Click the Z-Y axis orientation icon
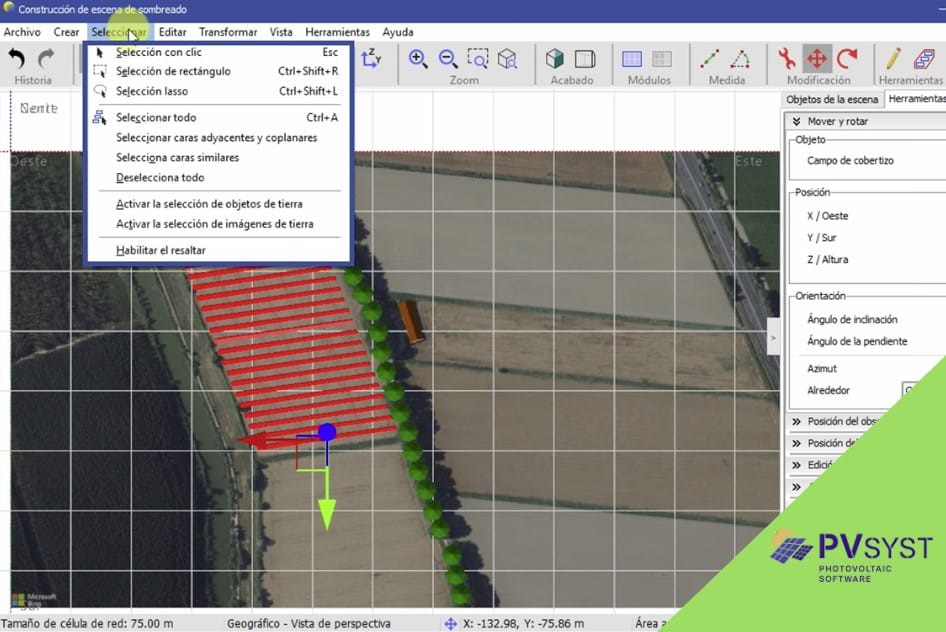Image resolution: width=946 pixels, height=632 pixels. tap(370, 58)
